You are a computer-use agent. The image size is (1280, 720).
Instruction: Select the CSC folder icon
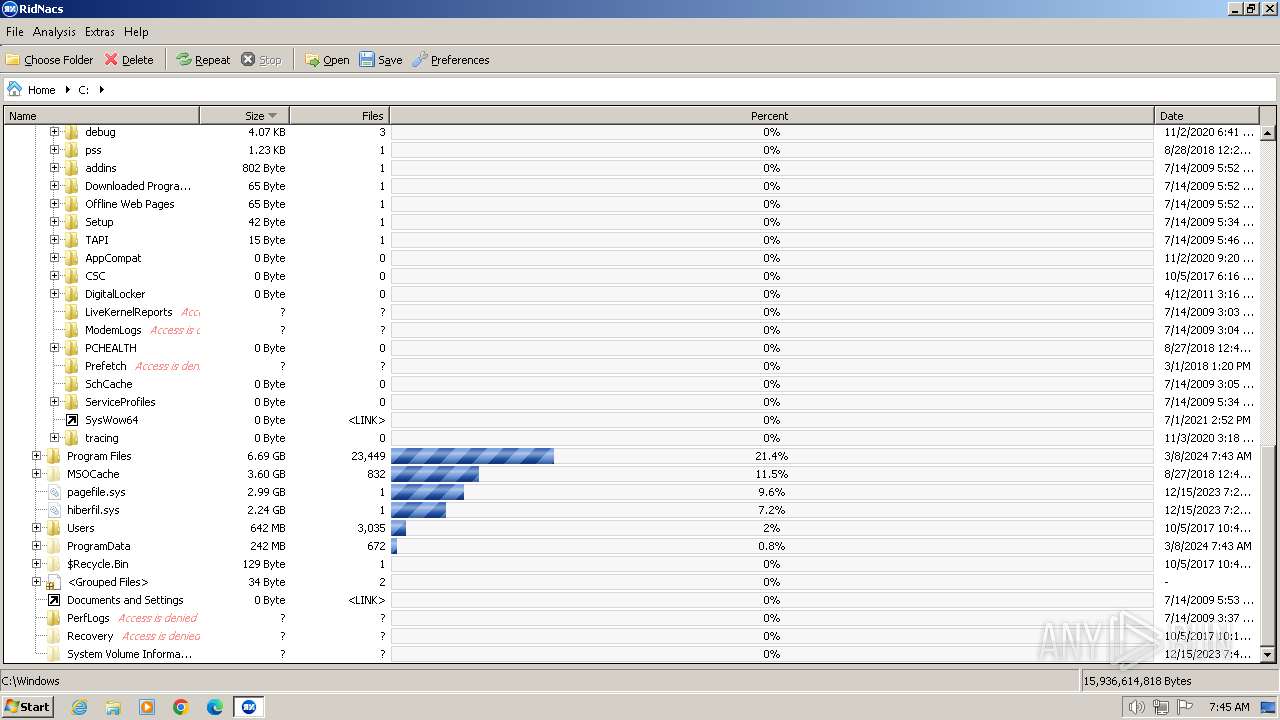click(72, 276)
